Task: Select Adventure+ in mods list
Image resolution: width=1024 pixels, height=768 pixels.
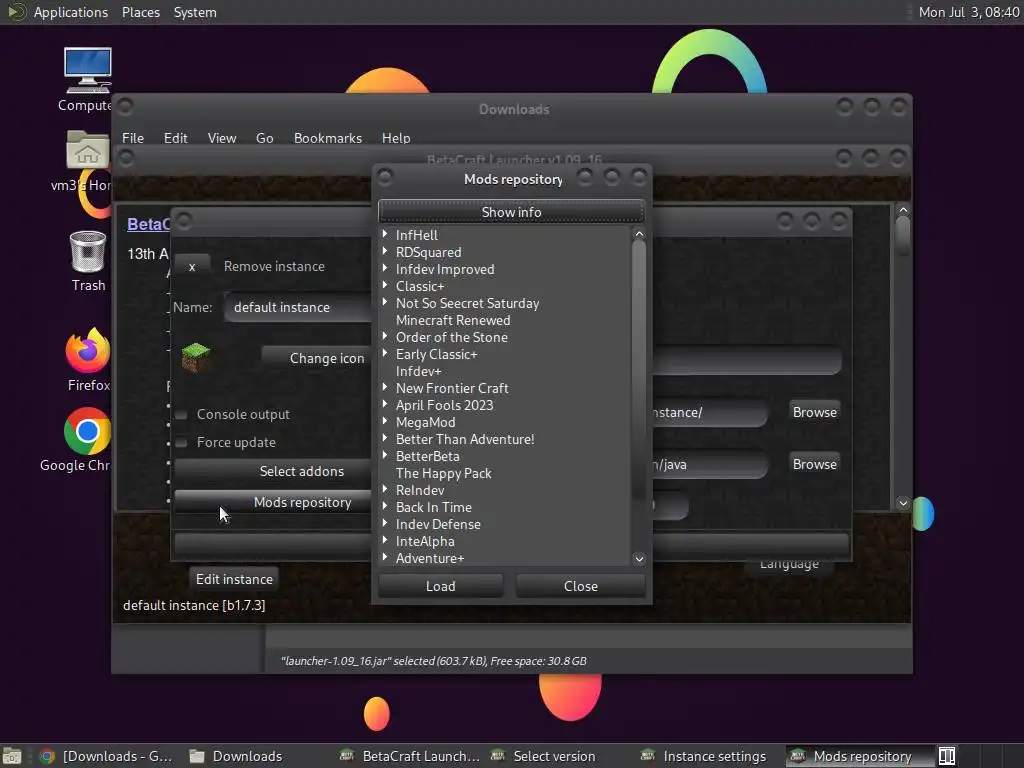Action: 430,558
